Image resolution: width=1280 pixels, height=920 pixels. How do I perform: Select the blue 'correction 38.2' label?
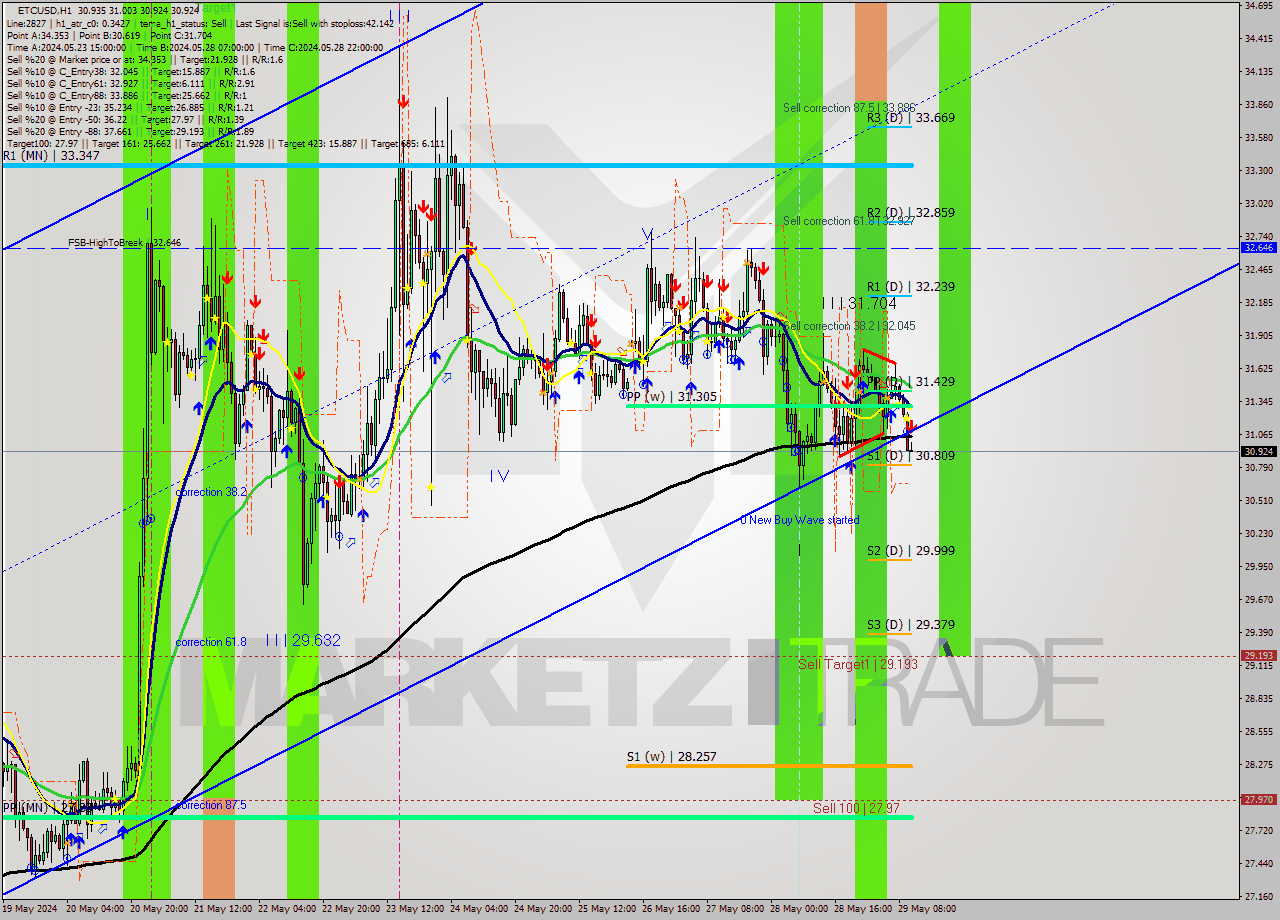tap(211, 493)
